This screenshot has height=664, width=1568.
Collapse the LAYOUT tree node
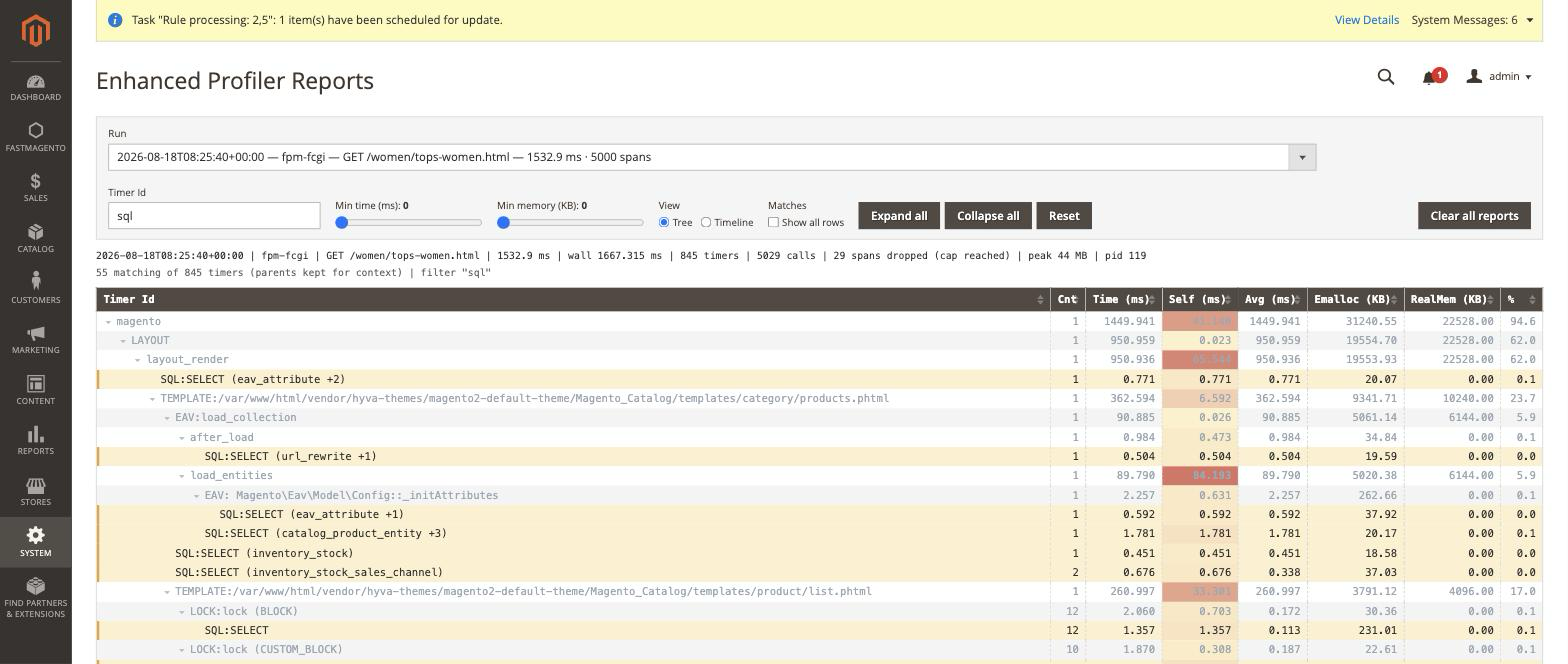coord(123,341)
